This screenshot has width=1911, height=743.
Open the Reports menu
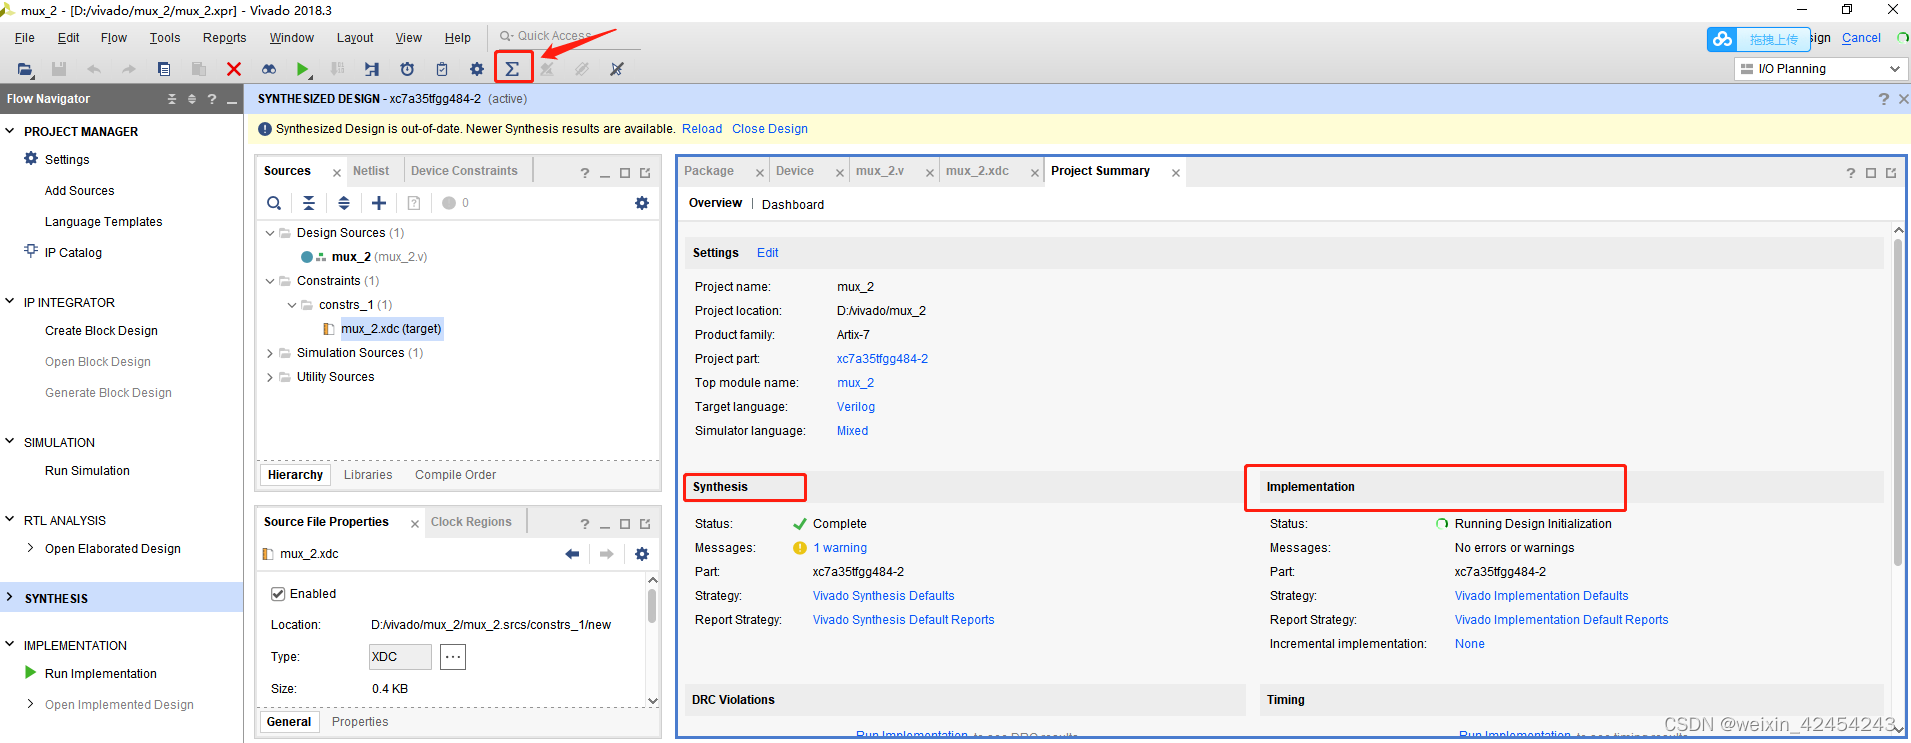(x=224, y=38)
